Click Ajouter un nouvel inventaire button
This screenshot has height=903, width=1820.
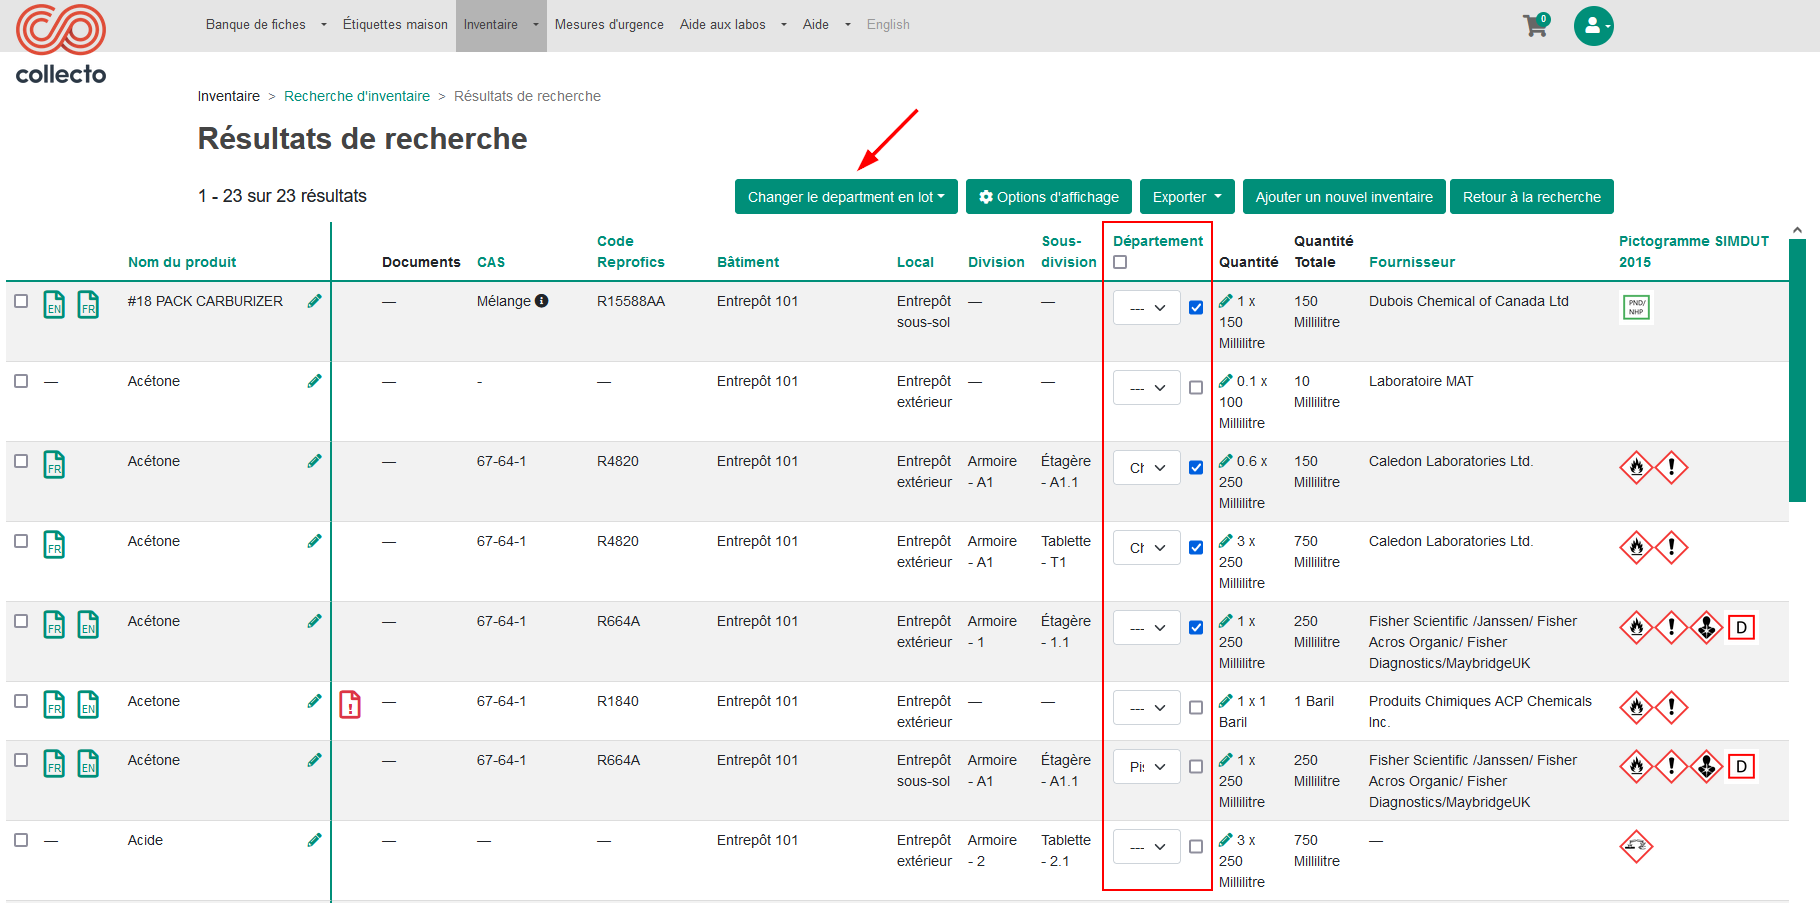click(1344, 197)
